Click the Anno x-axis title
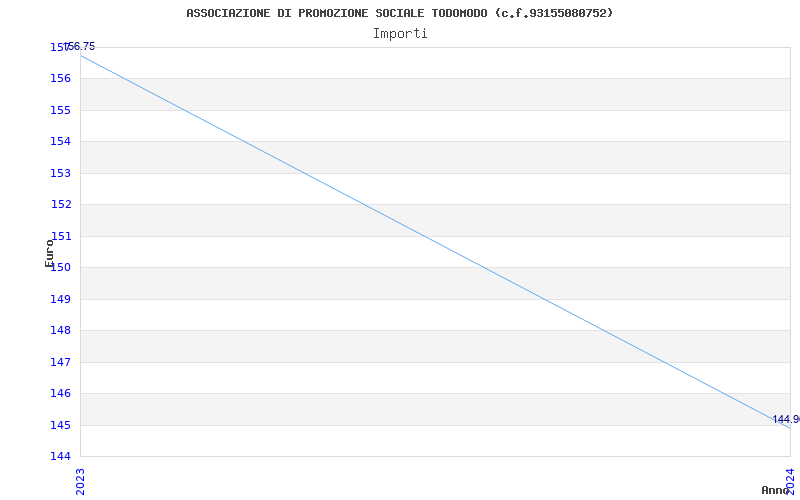 click(x=775, y=490)
